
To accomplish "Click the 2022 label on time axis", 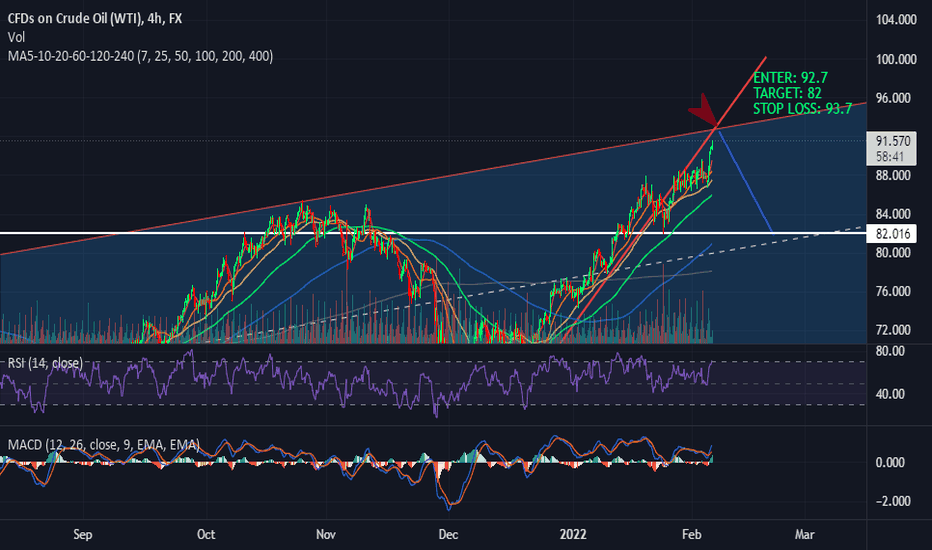I will 573,535.
